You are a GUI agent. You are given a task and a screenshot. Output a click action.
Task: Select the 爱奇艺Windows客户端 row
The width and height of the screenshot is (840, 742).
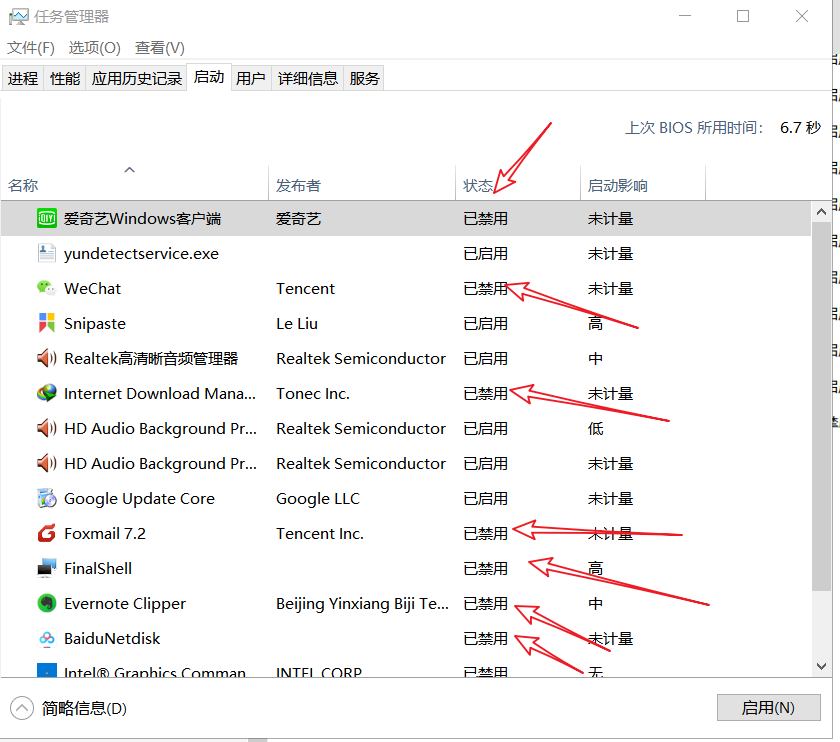(x=406, y=218)
